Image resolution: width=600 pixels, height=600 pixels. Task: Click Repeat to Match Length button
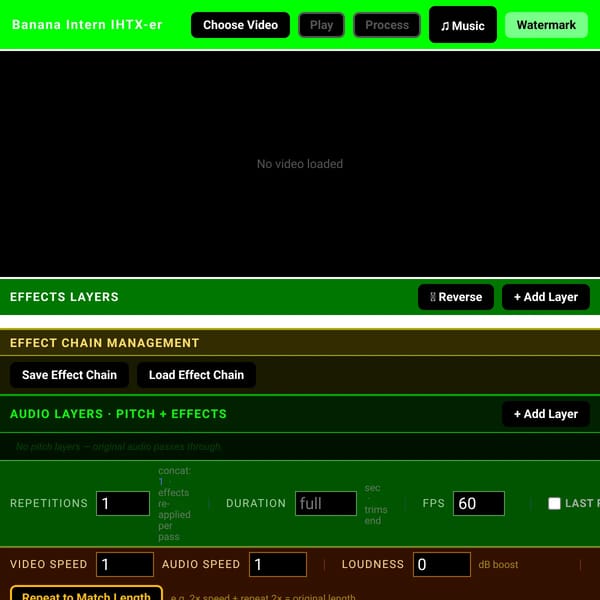tap(86, 593)
